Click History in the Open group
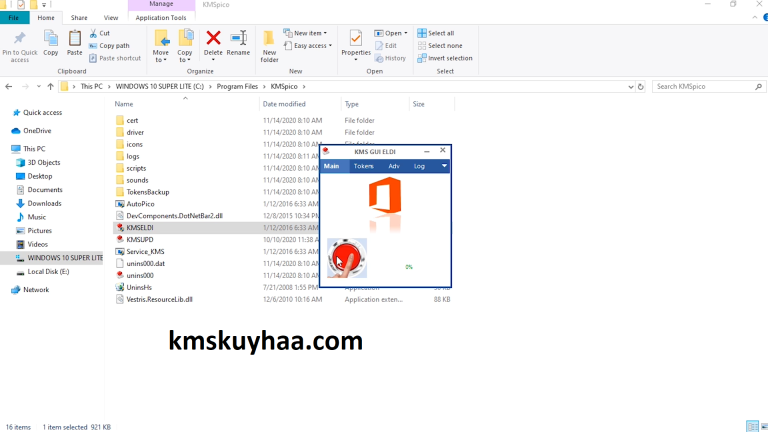This screenshot has width=768, height=432. (390, 58)
